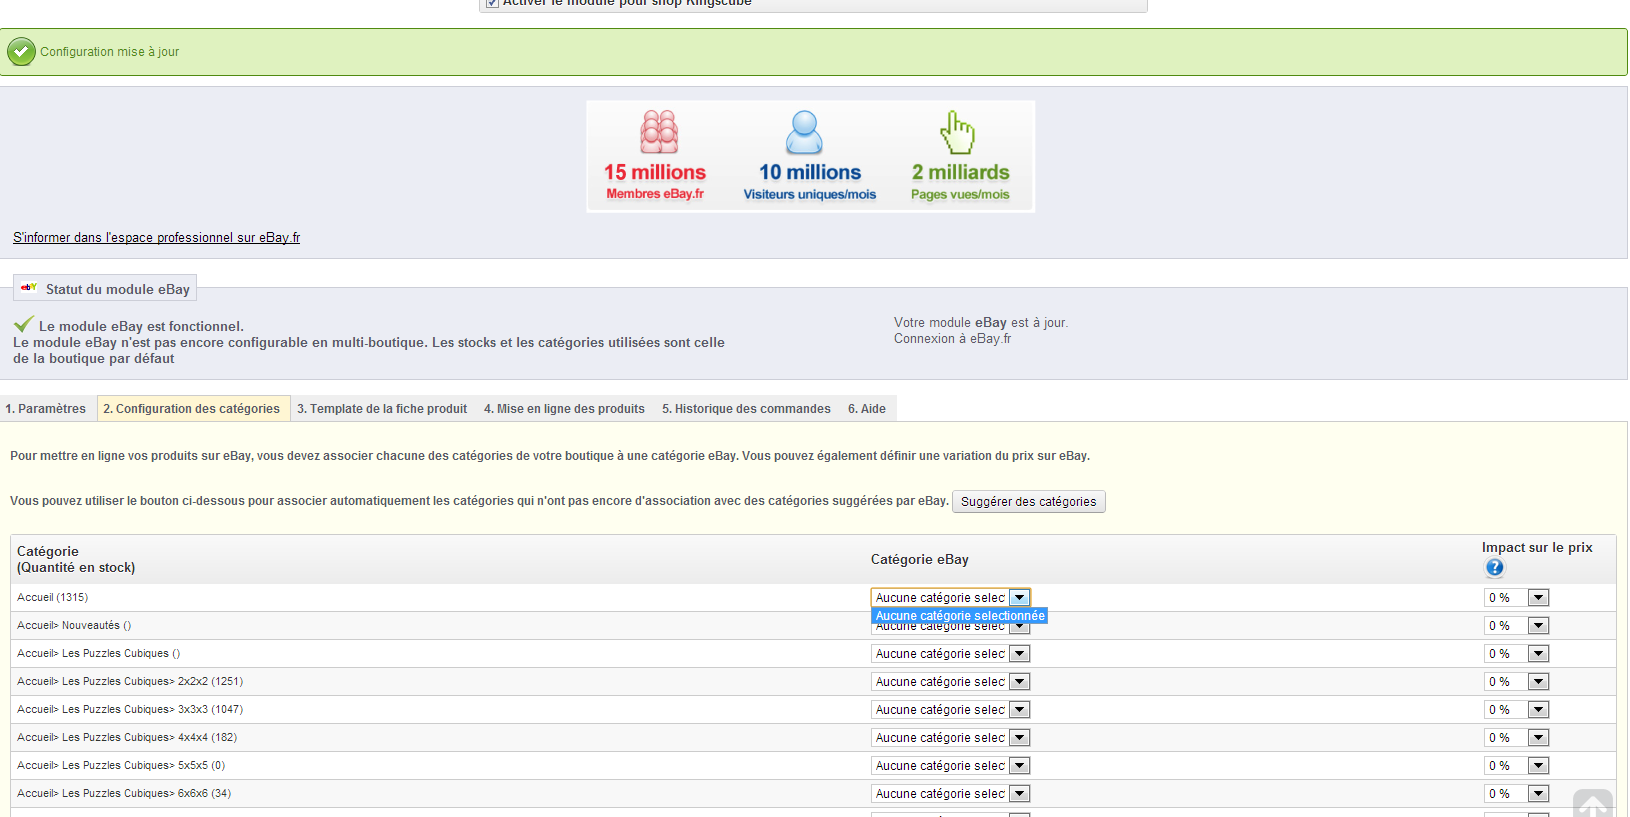Open the price impact help question mark
Image resolution: width=1630 pixels, height=817 pixels.
click(1494, 568)
